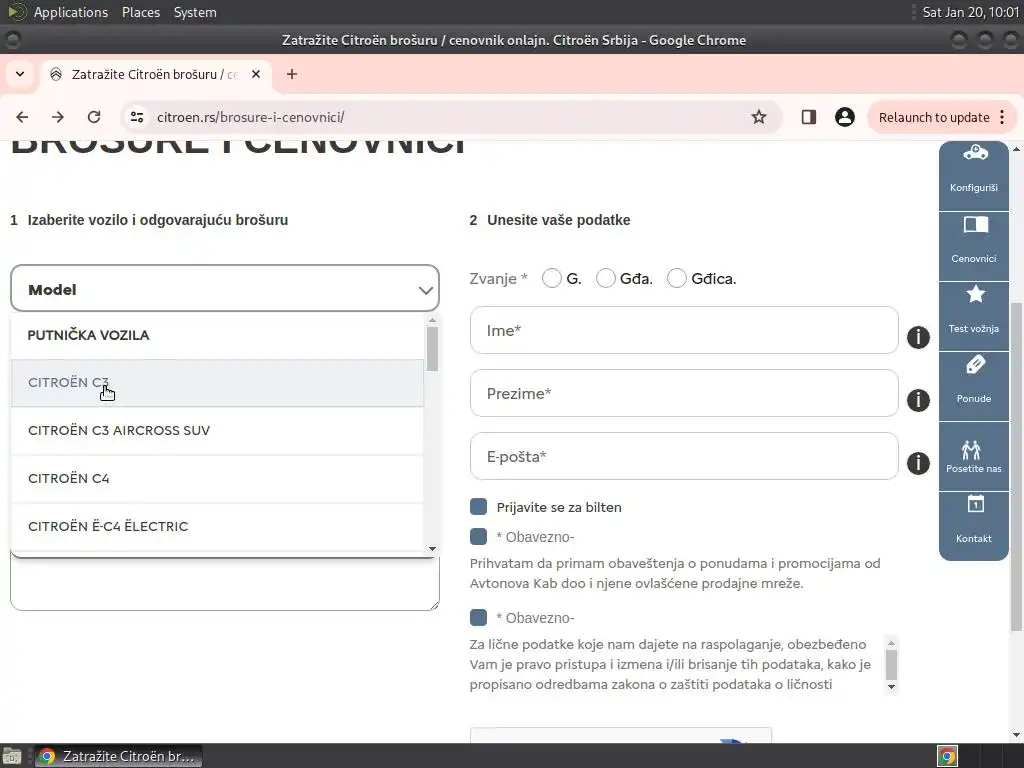The image size is (1024, 768).
Task: Open the Cenovnici brochure icon
Action: point(975,225)
